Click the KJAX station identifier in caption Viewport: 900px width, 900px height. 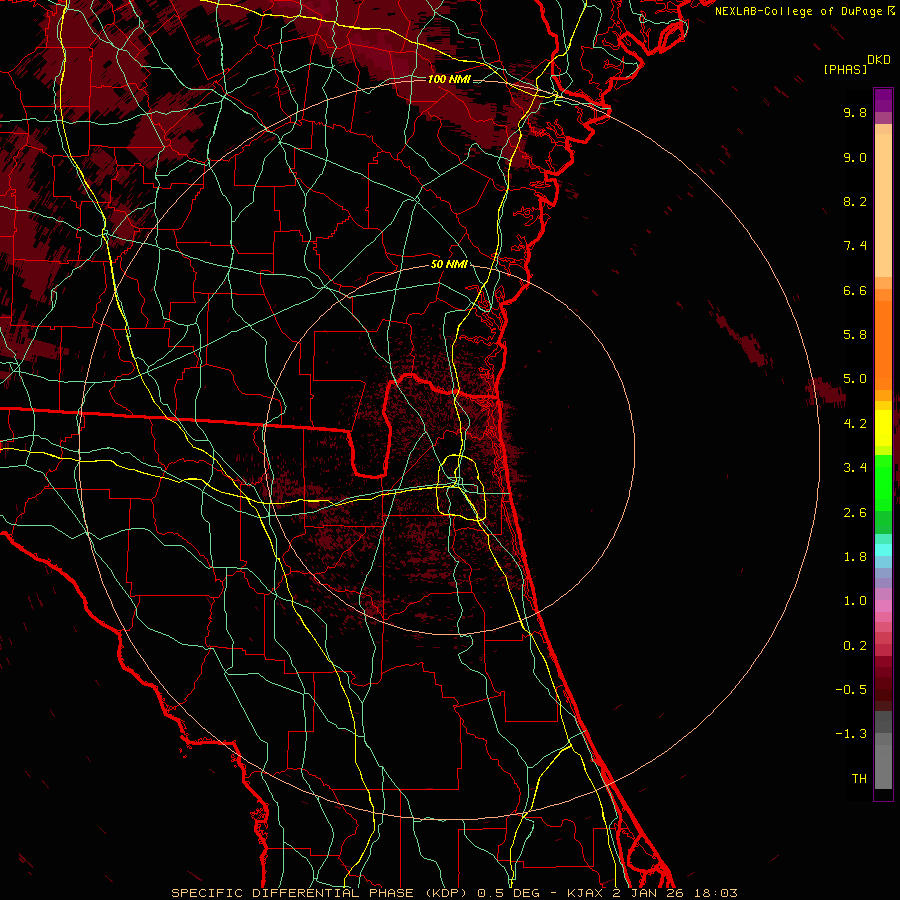pyautogui.click(x=585, y=893)
